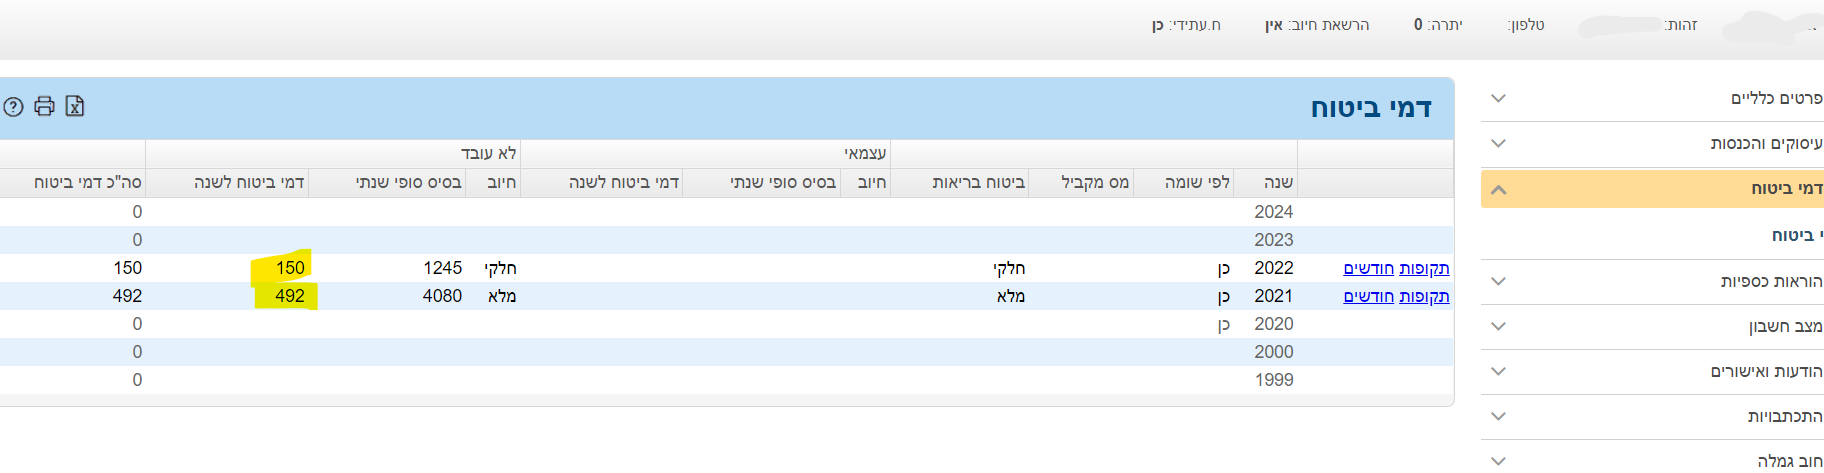The width and height of the screenshot is (1824, 473).
Task: Click the סה"כ דמי ביטוח column header
Action: pyautogui.click(x=88, y=182)
